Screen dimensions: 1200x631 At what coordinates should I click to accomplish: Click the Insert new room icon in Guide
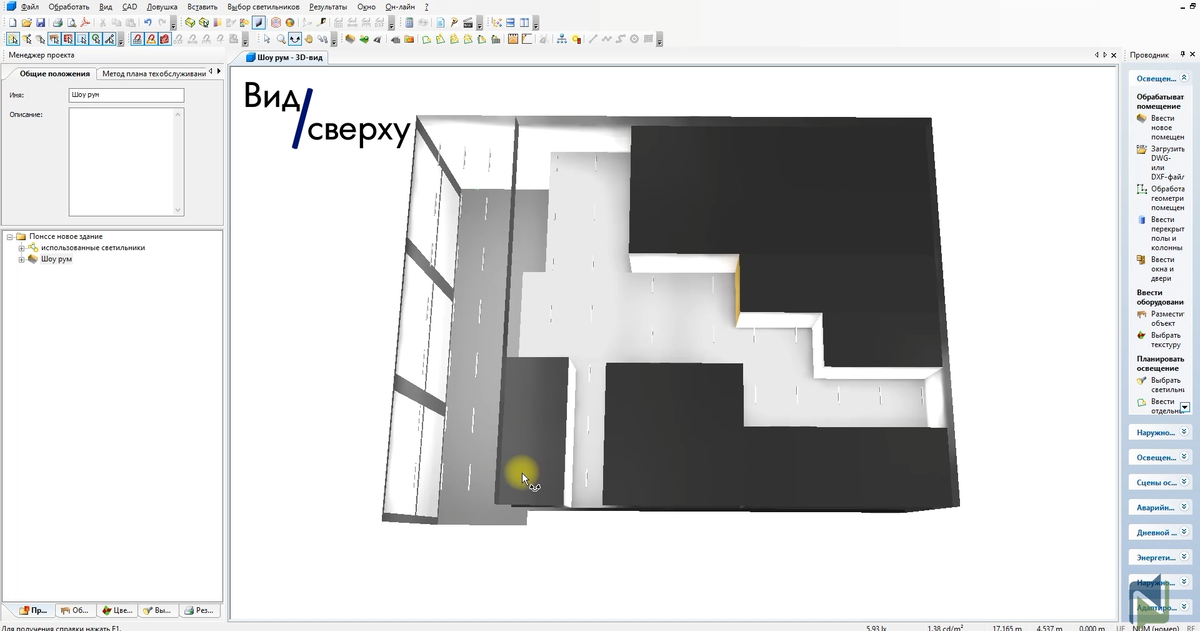click(x=1141, y=118)
